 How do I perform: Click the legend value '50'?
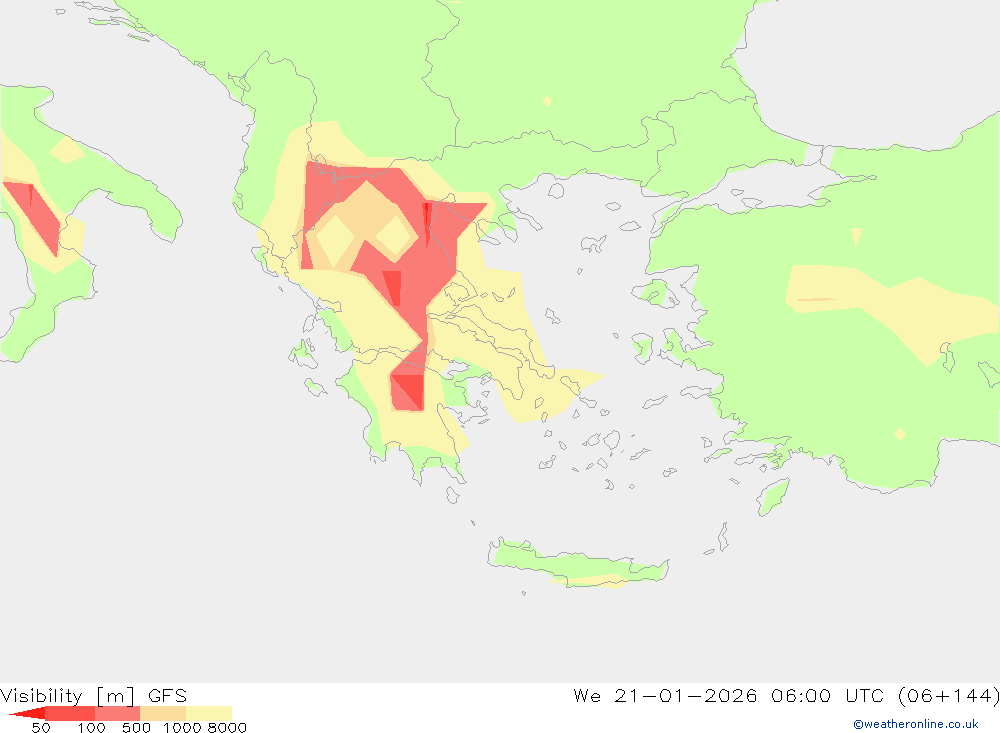coord(41,727)
